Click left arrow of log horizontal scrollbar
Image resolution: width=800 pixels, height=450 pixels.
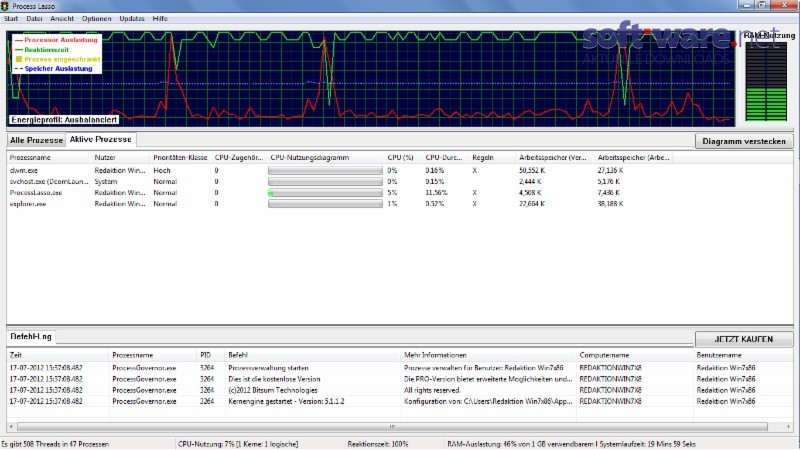click(x=11, y=427)
